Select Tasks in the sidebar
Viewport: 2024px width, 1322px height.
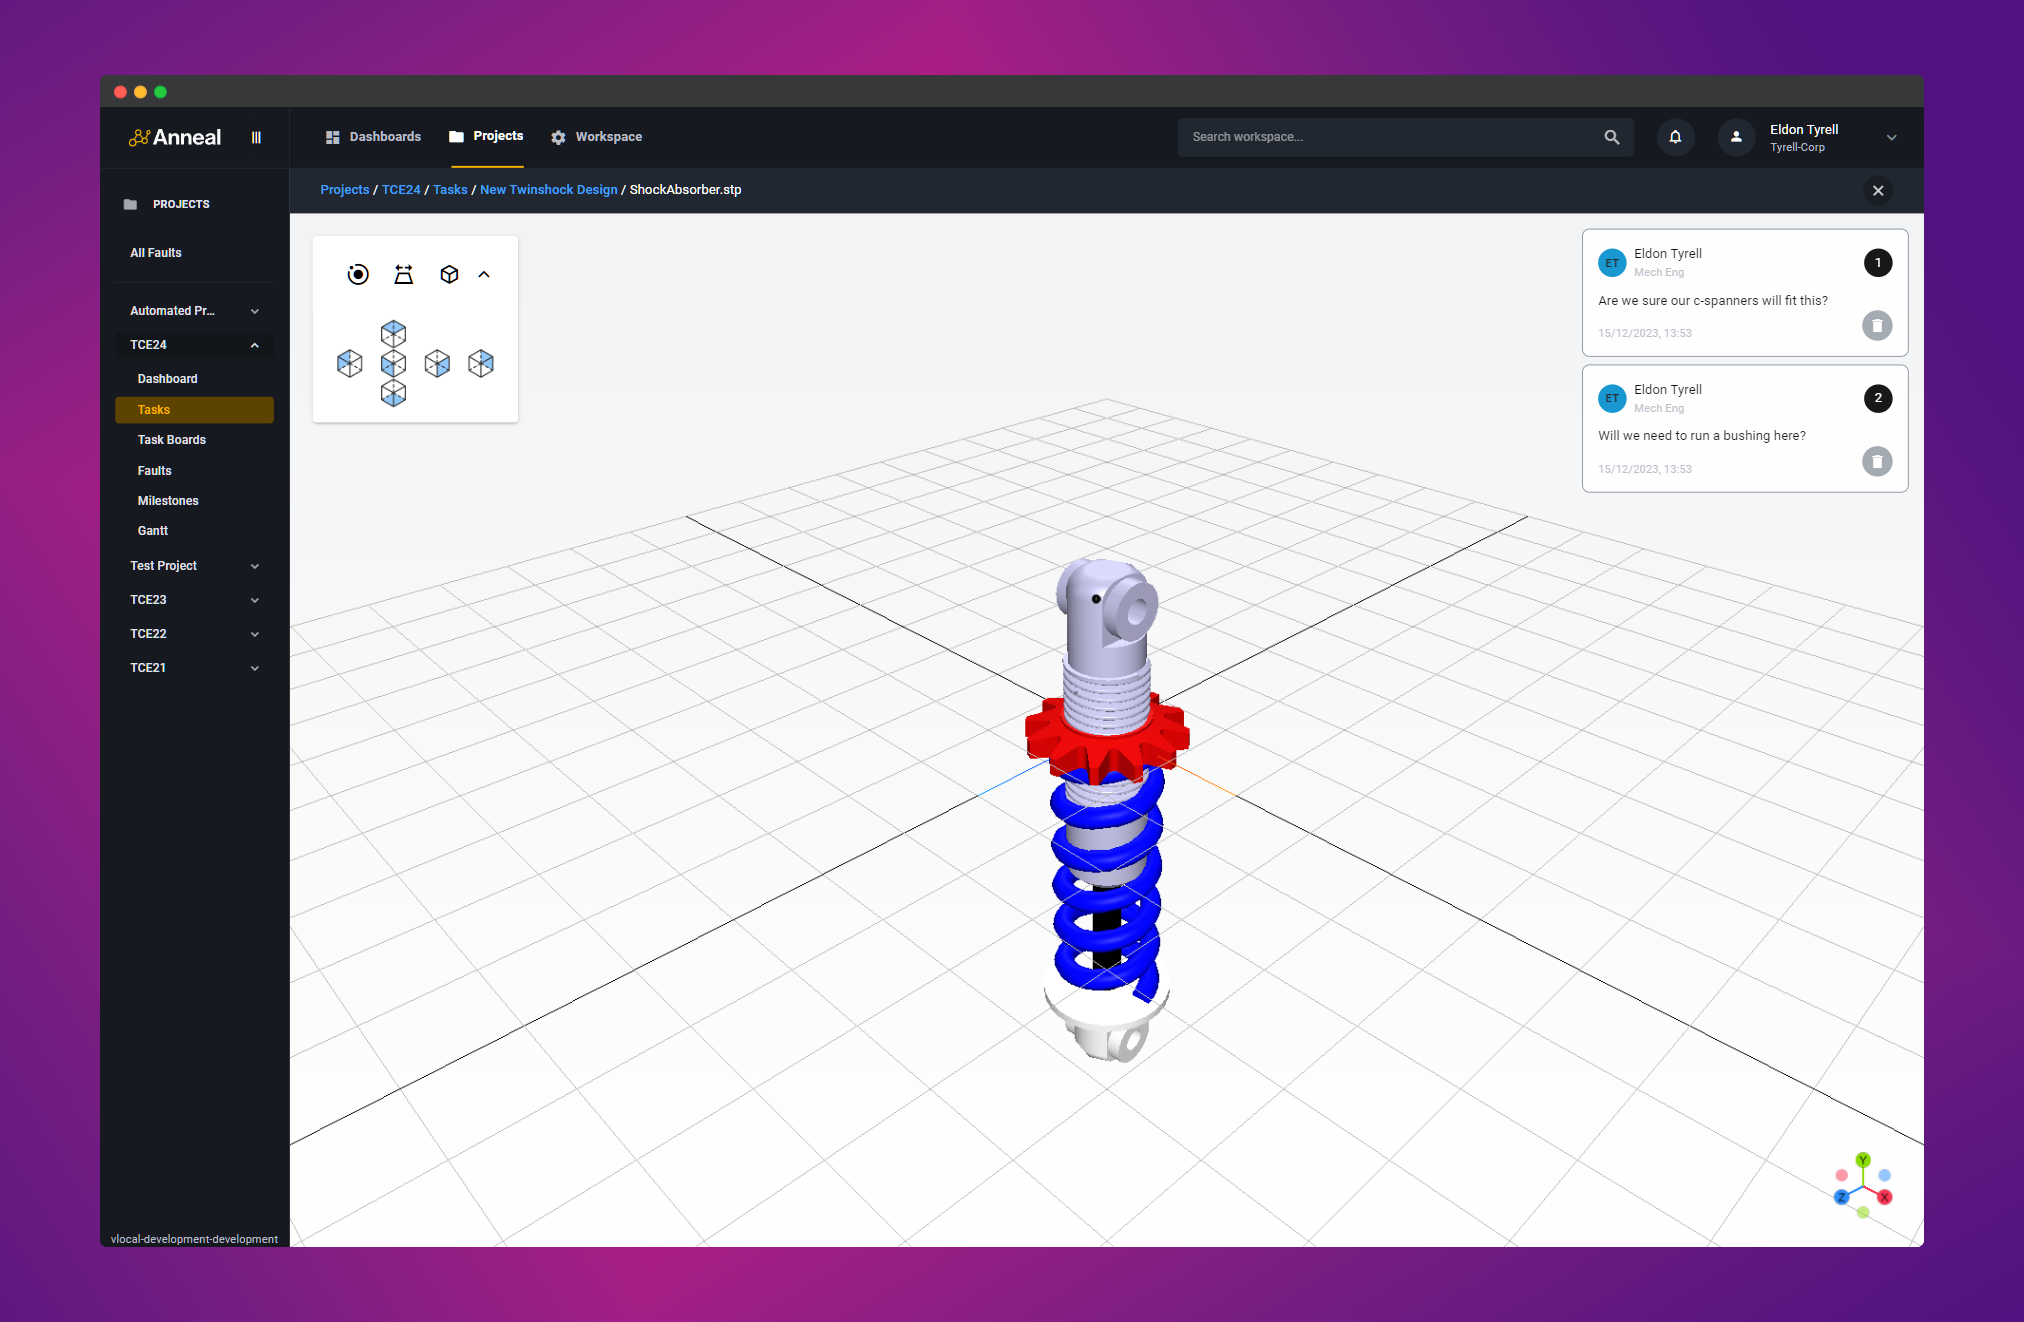(x=194, y=410)
